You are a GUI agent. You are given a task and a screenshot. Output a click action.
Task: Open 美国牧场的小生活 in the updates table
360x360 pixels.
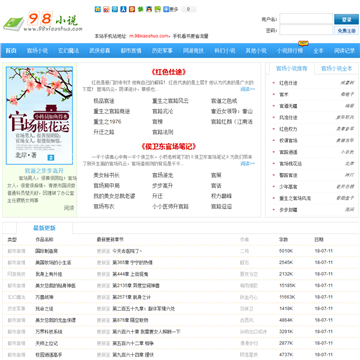(x=53, y=263)
